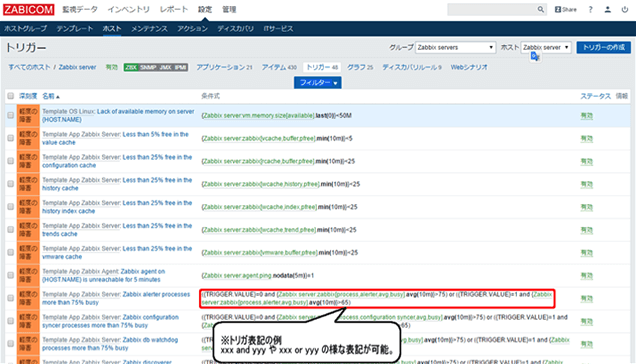Click the 有効 host status link in breadcrumb
This screenshot has height=364, width=636.
pos(112,67)
